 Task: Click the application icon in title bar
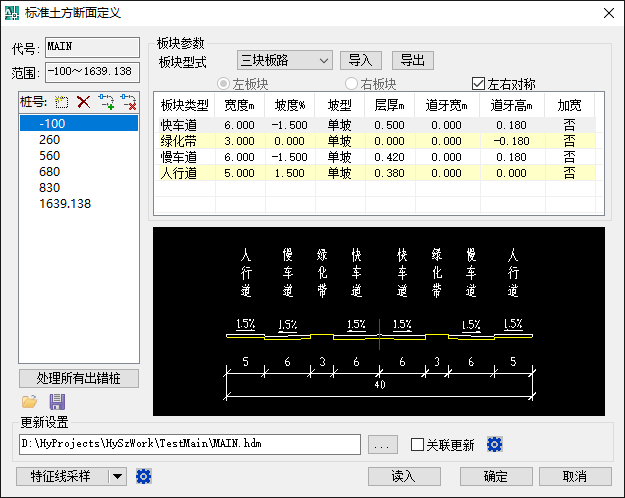(12, 13)
